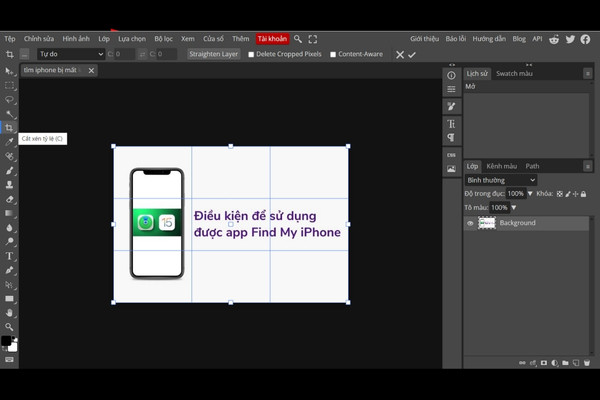
Task: Open the keyboard icon at toolbar bottom
Action: [9, 359]
